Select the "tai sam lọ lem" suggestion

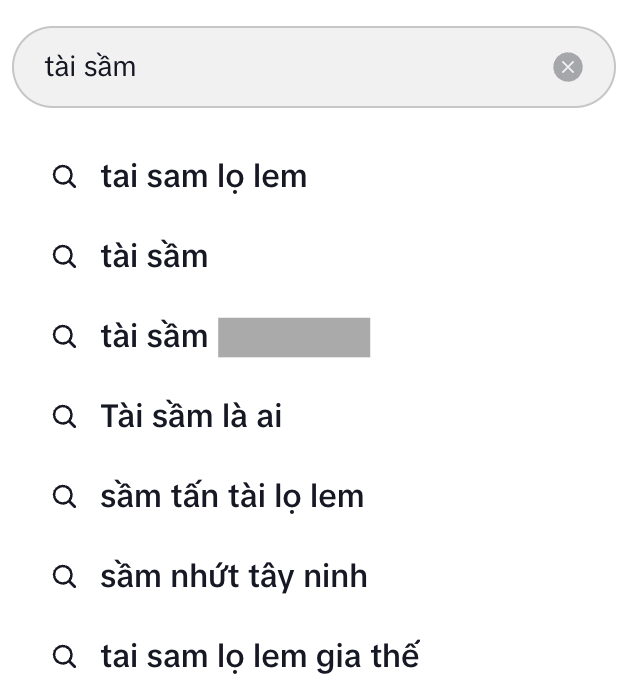(x=204, y=177)
